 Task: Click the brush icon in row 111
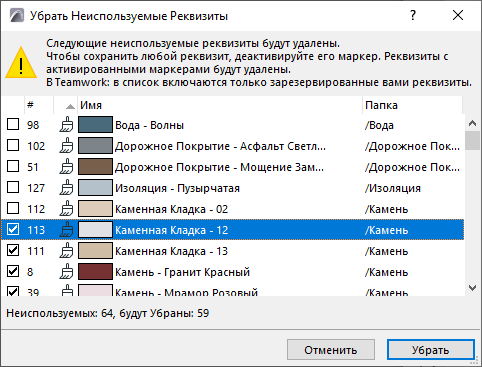67,251
